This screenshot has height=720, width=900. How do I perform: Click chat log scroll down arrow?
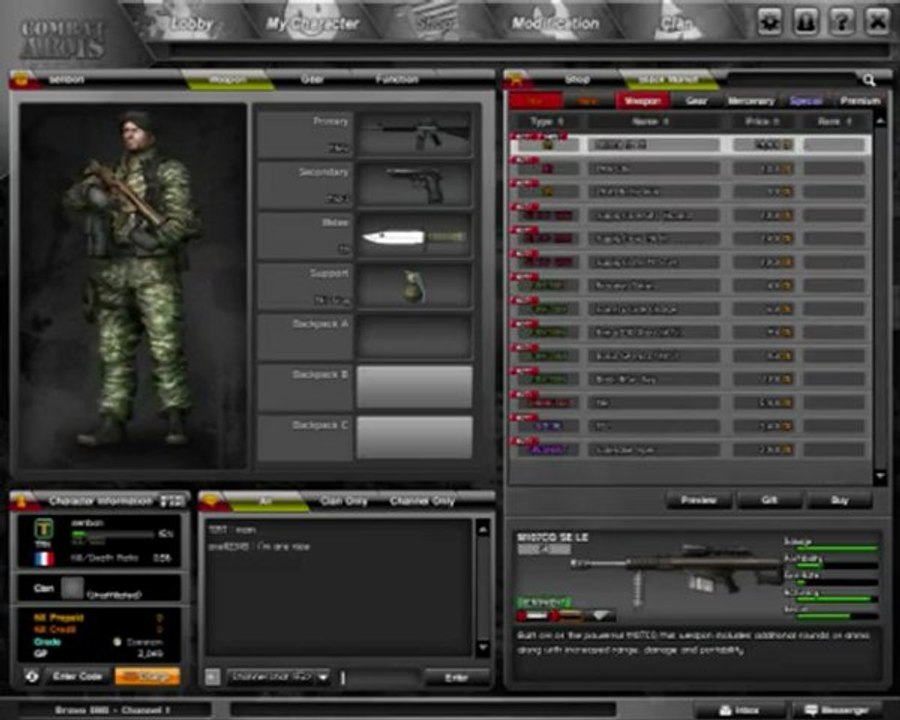(x=483, y=648)
